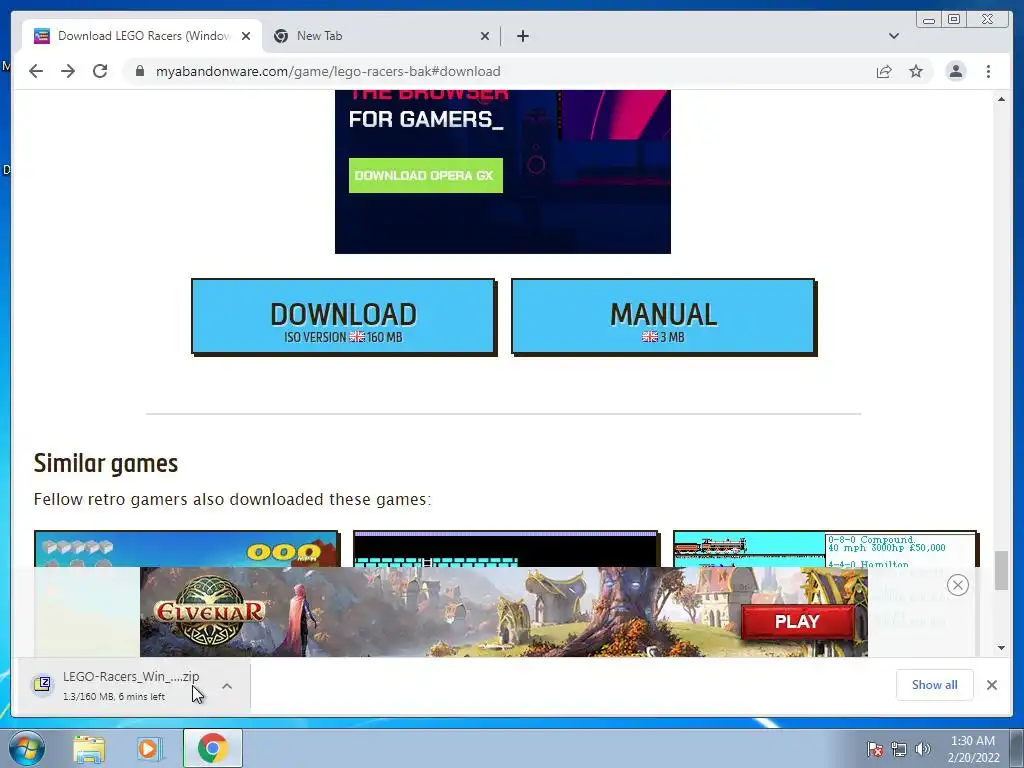Click page scrollbar up arrow
The image size is (1024, 768).
click(x=1001, y=99)
